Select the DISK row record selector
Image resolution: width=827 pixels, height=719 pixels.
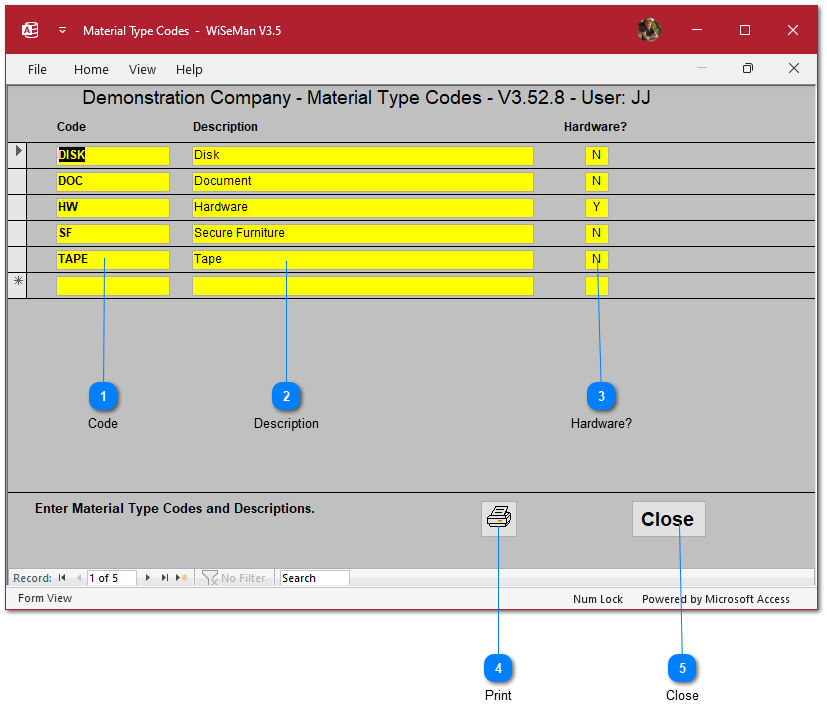click(17, 155)
